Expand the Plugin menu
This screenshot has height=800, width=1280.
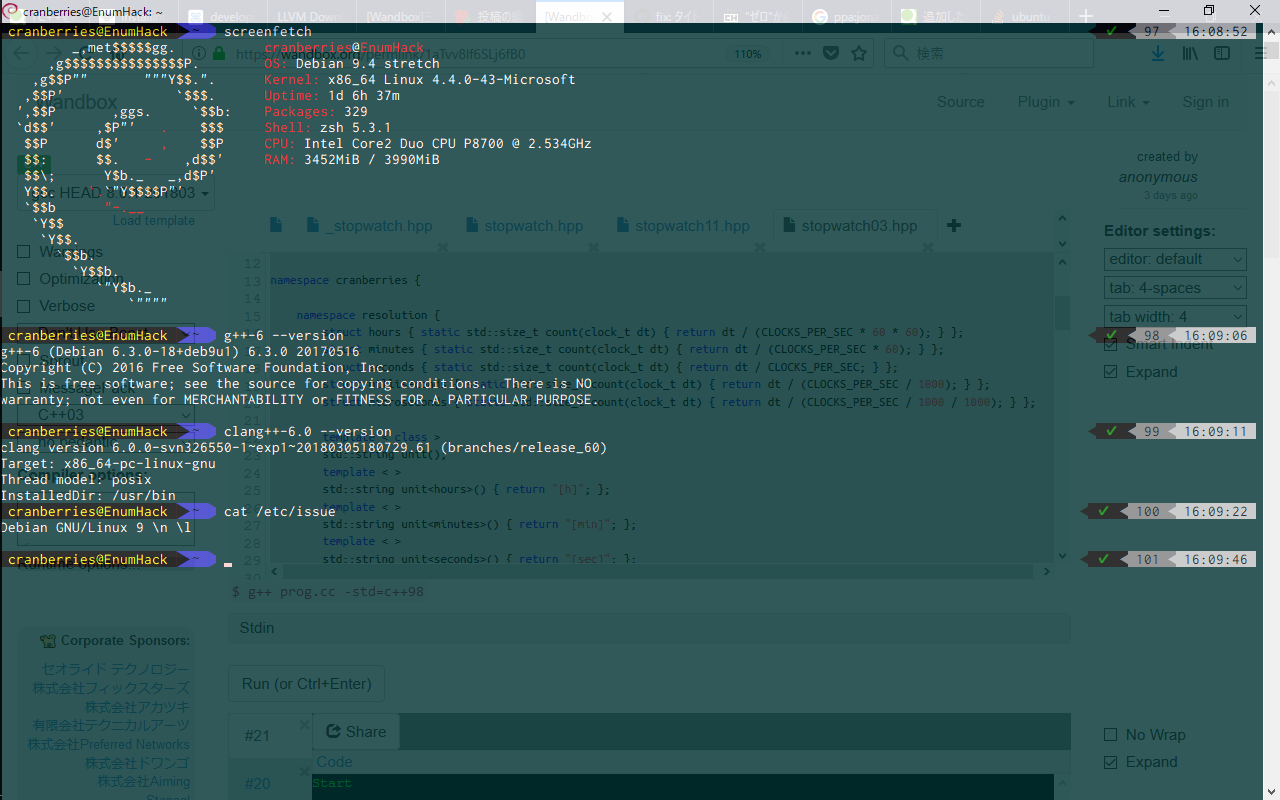(1046, 102)
